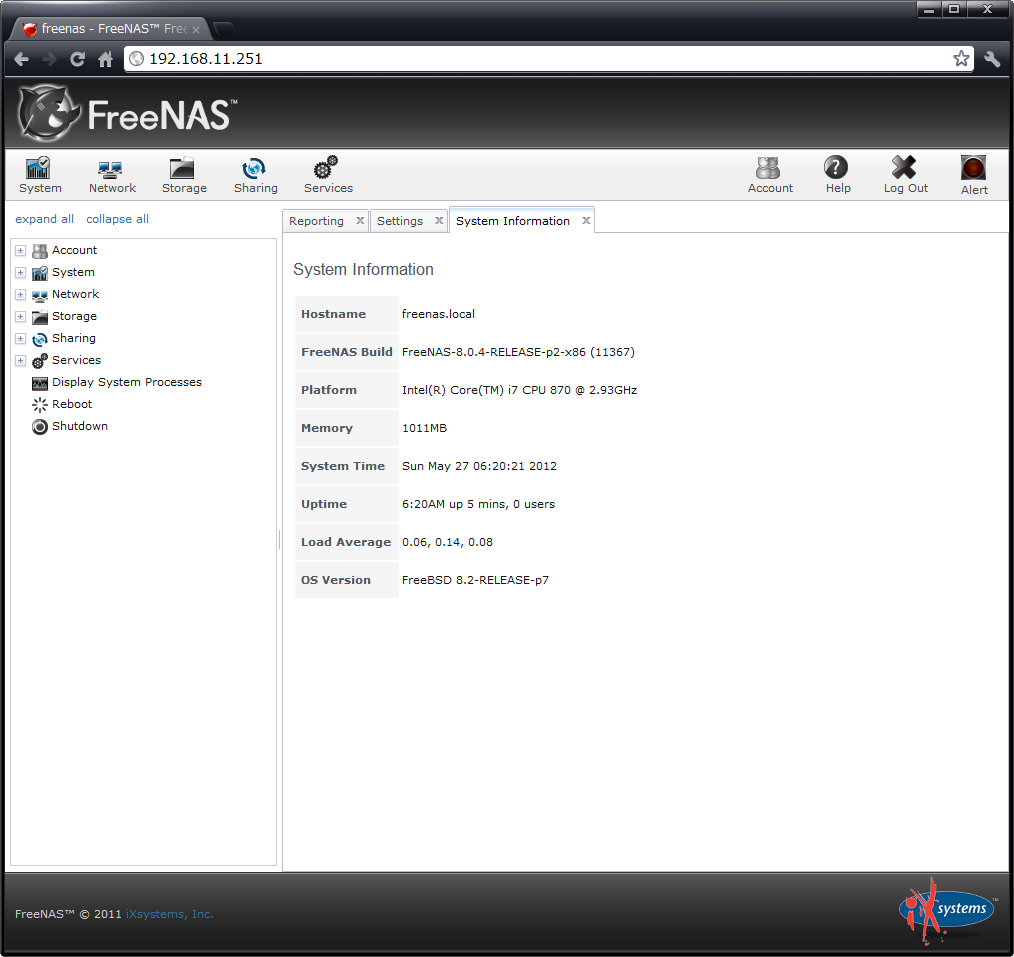Expand the Sharing tree node

21,338
